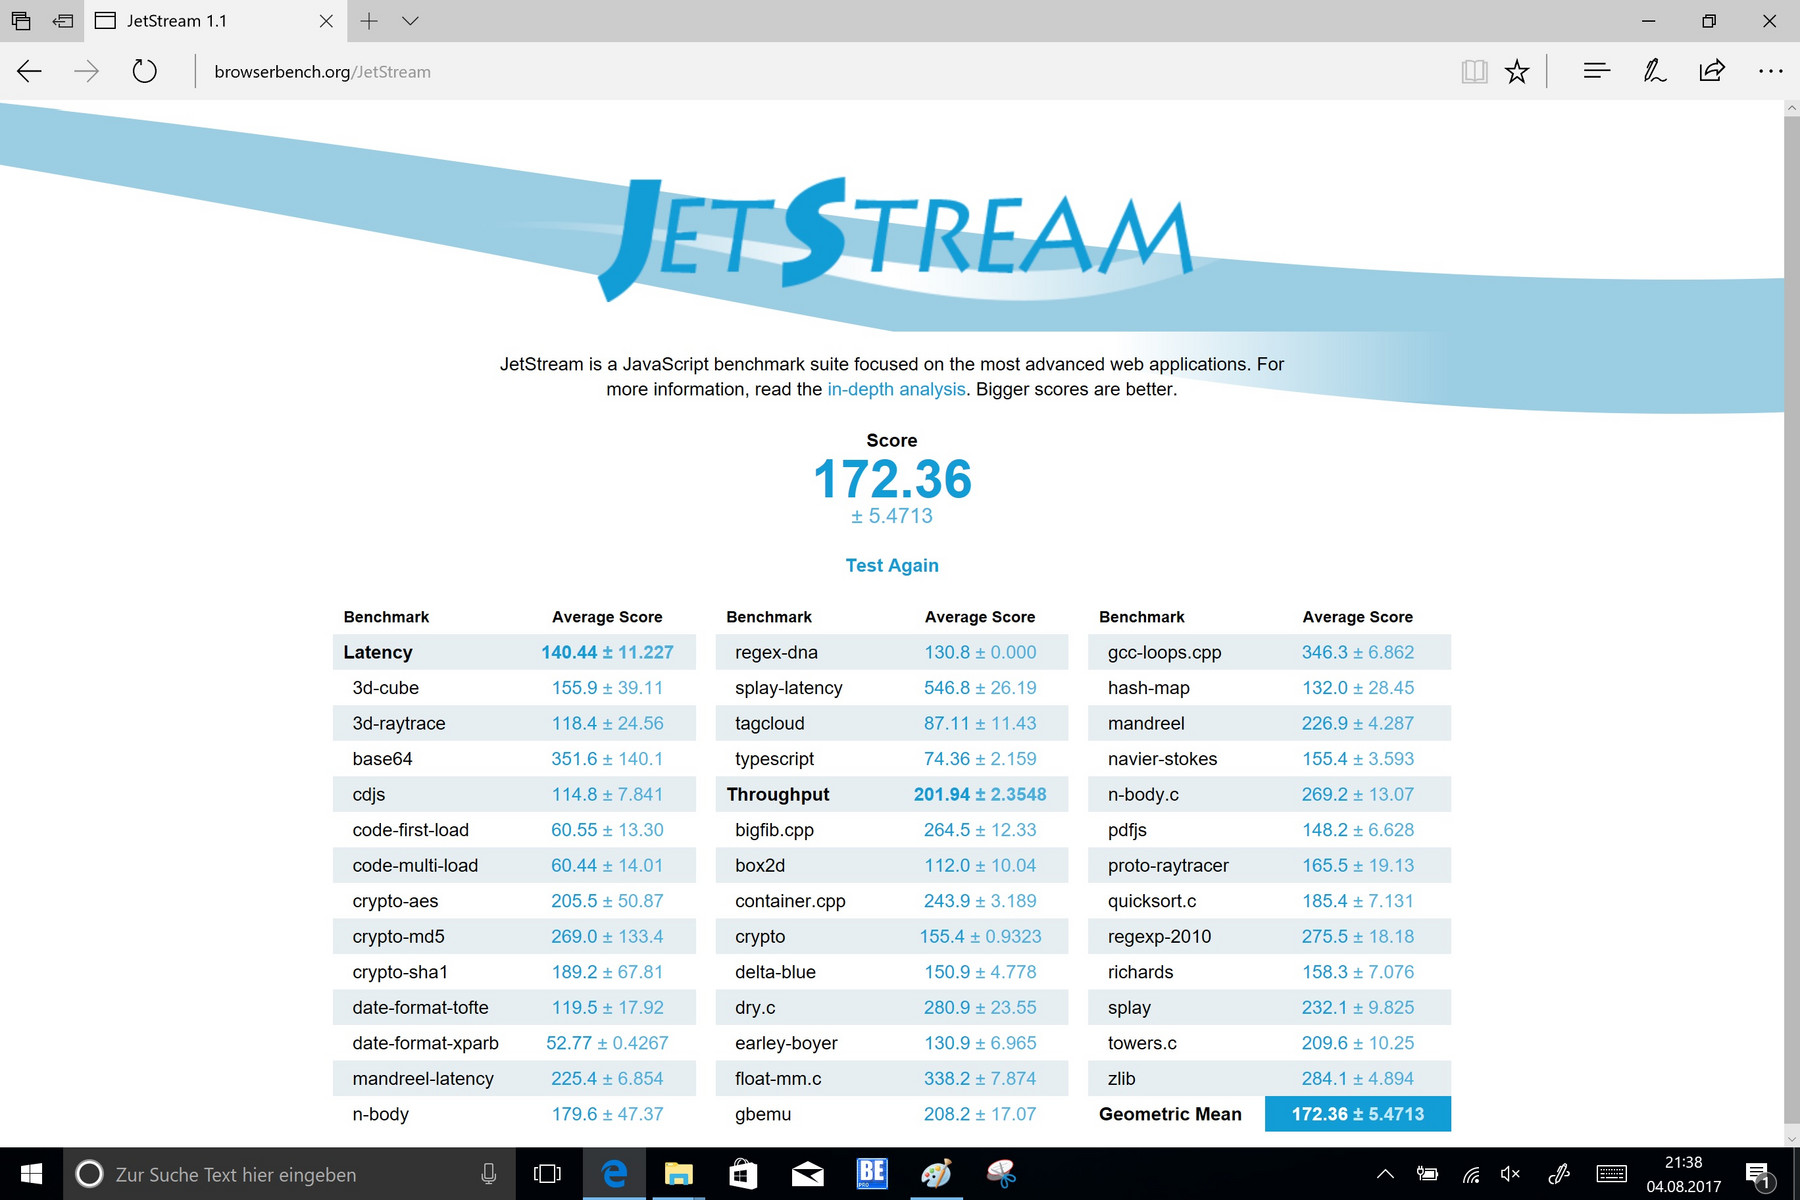Open File Explorer from the taskbar

click(x=679, y=1174)
